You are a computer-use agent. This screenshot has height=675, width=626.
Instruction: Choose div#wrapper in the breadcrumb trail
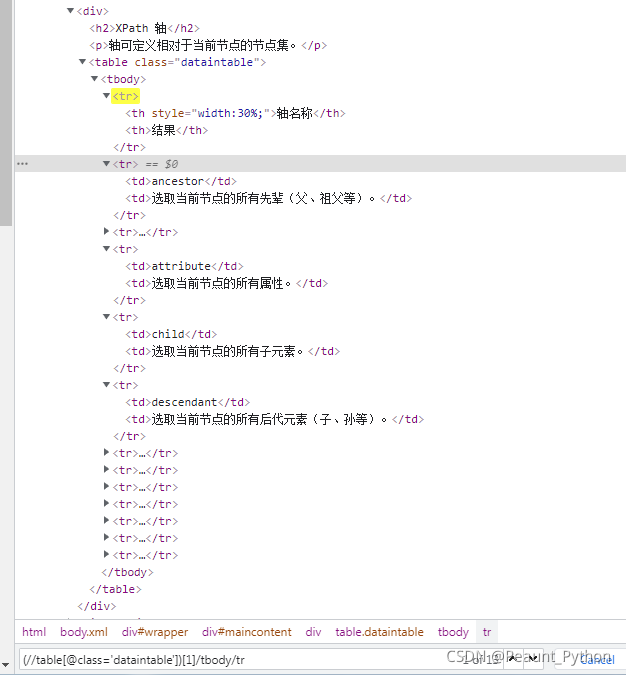[x=154, y=632]
